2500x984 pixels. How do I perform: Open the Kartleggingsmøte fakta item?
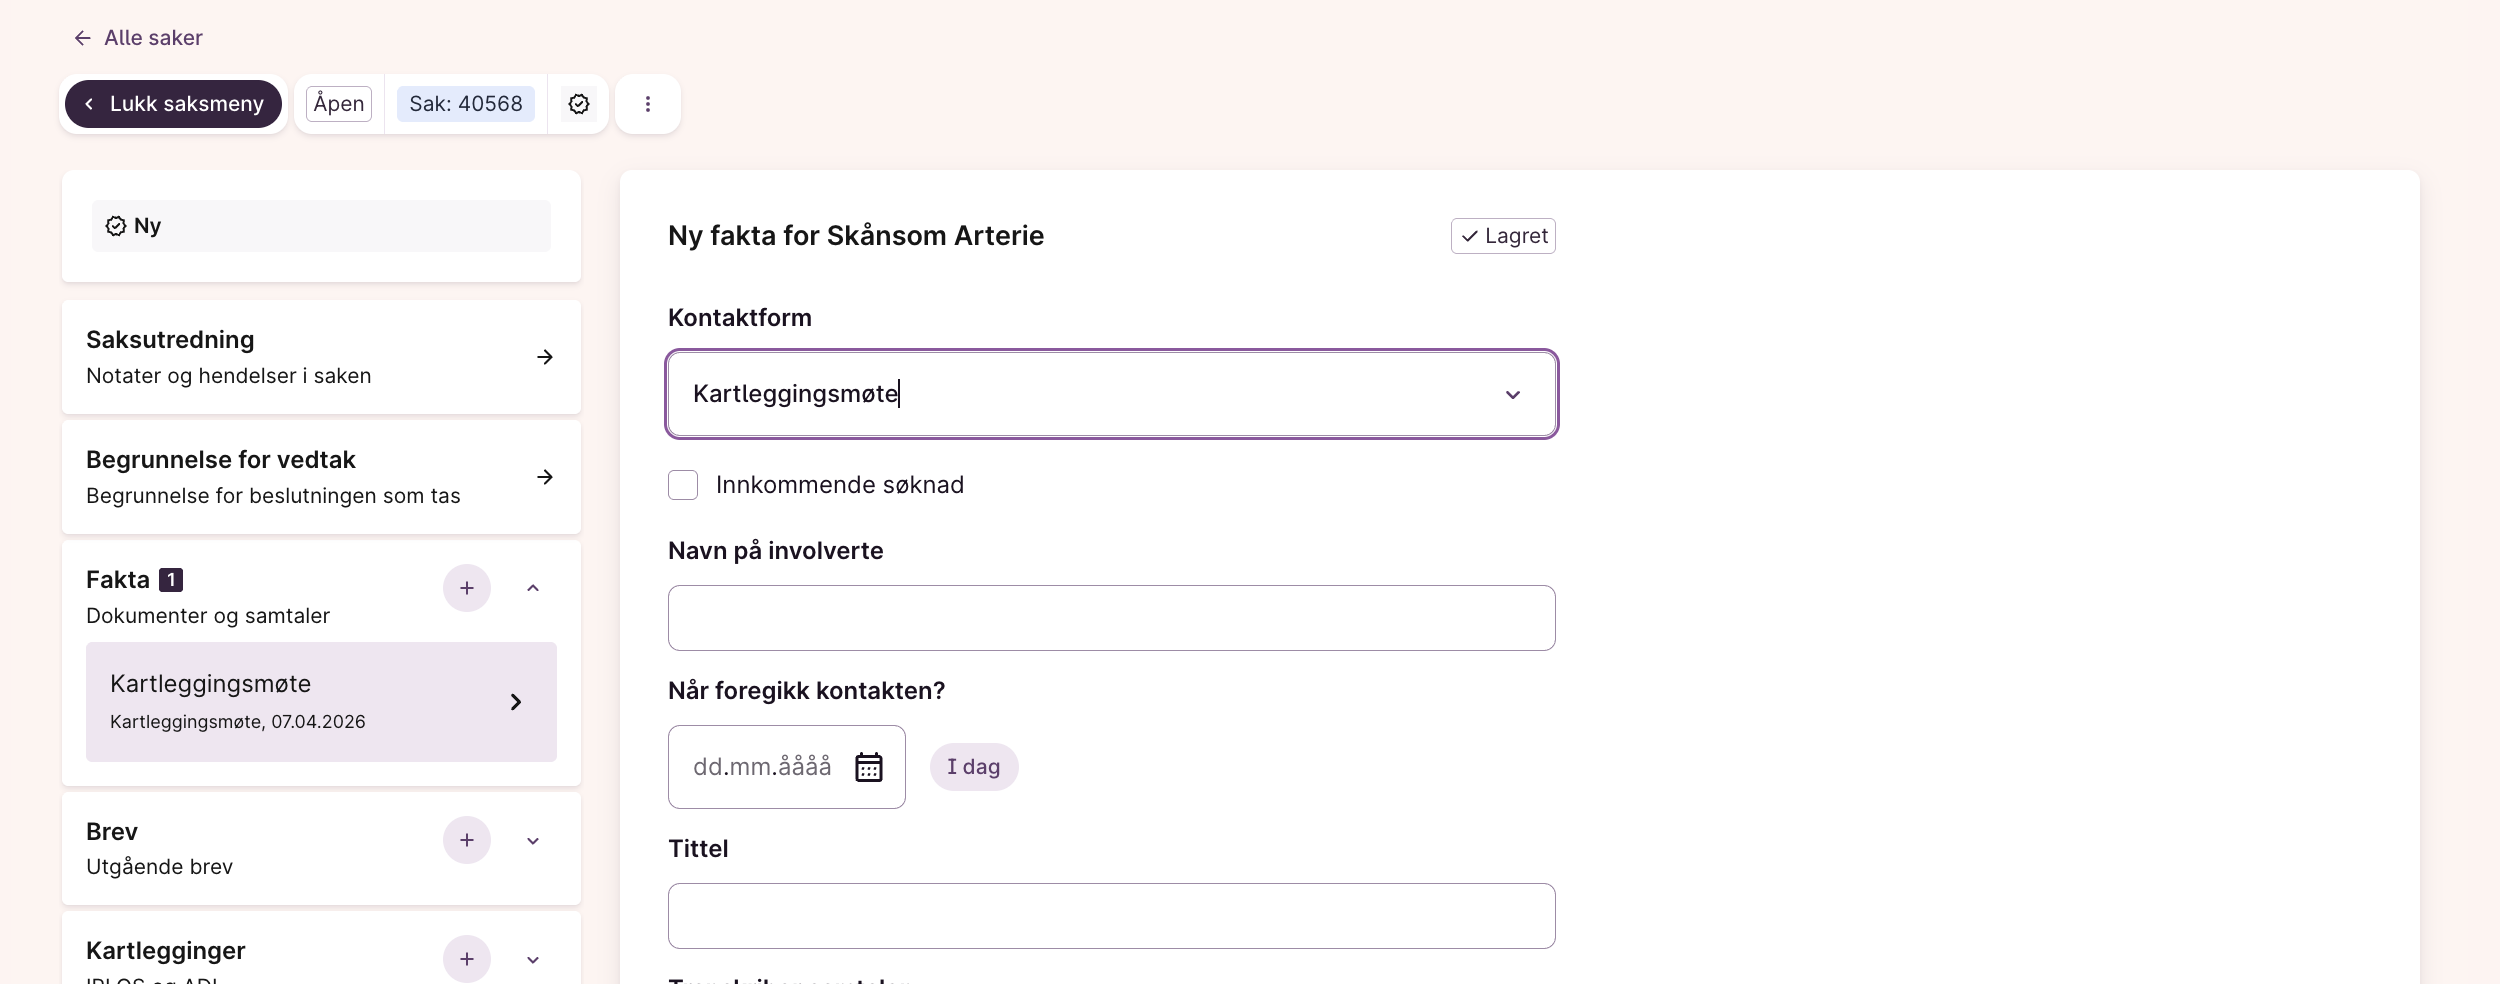[x=321, y=702]
